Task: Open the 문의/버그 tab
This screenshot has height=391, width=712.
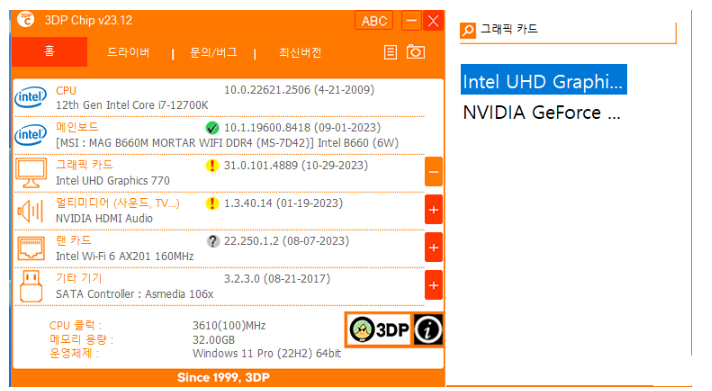Action: 213,53
